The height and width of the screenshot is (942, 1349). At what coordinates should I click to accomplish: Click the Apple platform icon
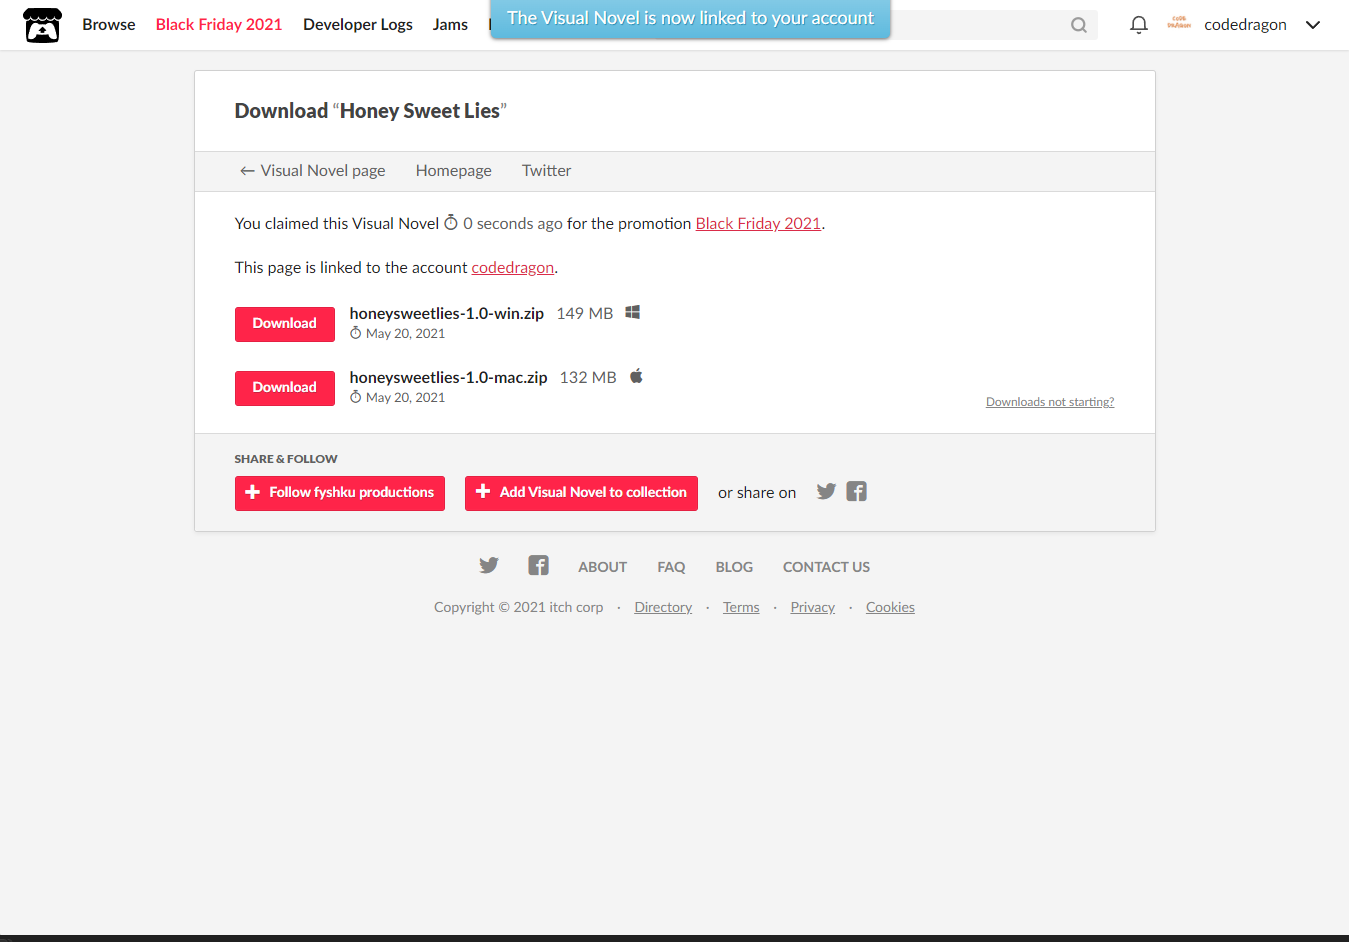coord(636,376)
